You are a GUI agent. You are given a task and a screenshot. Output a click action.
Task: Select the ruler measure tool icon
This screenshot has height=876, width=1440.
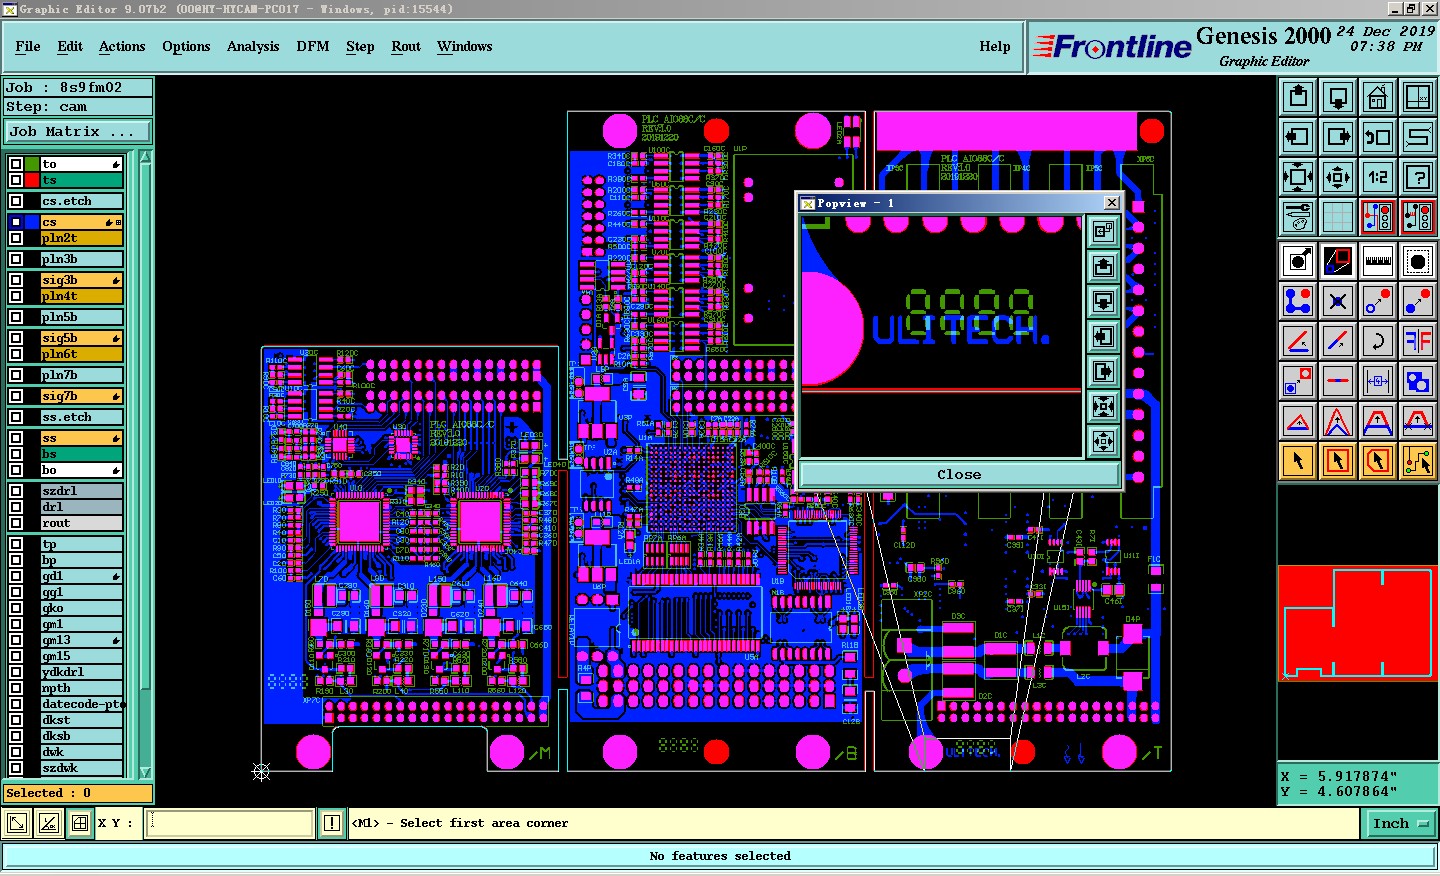click(1378, 261)
